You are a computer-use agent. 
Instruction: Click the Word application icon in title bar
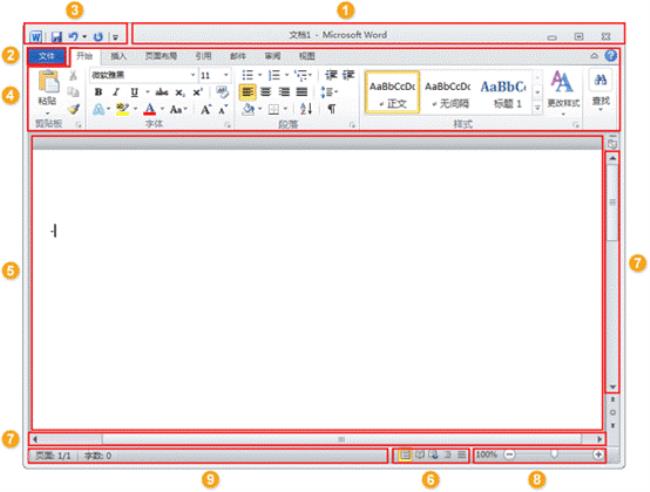[x=36, y=37]
